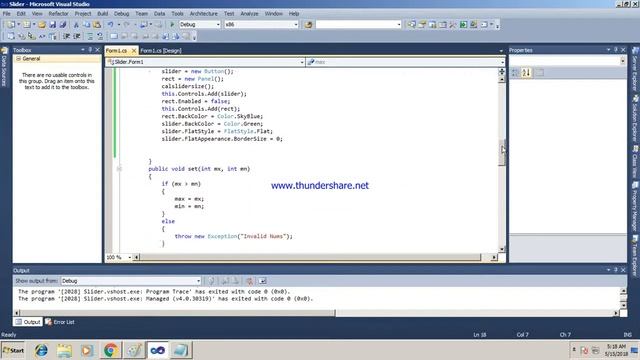
Task: Open the File menu
Action: point(7,13)
